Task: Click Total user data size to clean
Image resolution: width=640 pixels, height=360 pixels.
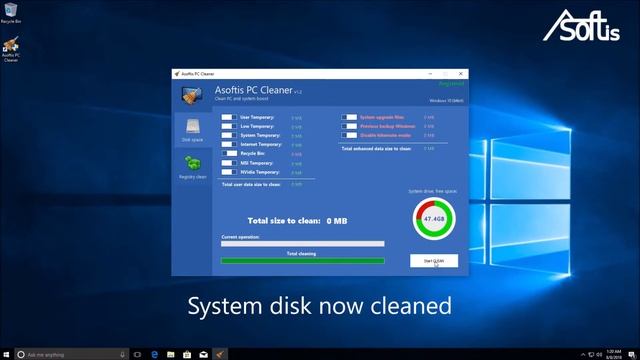Action: coord(251,184)
